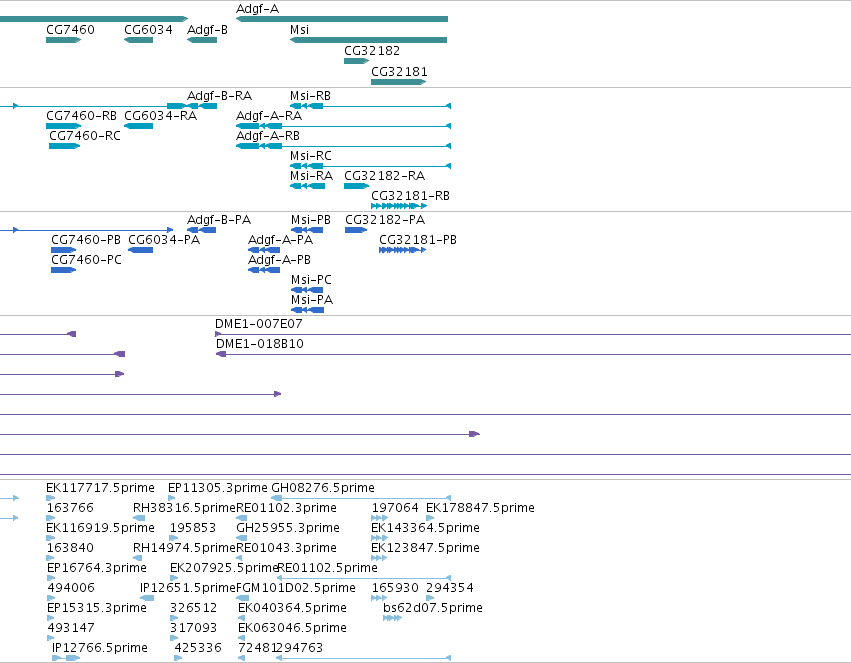Select the Msi gene bar
This screenshot has height=663, width=851.
pos(369,40)
